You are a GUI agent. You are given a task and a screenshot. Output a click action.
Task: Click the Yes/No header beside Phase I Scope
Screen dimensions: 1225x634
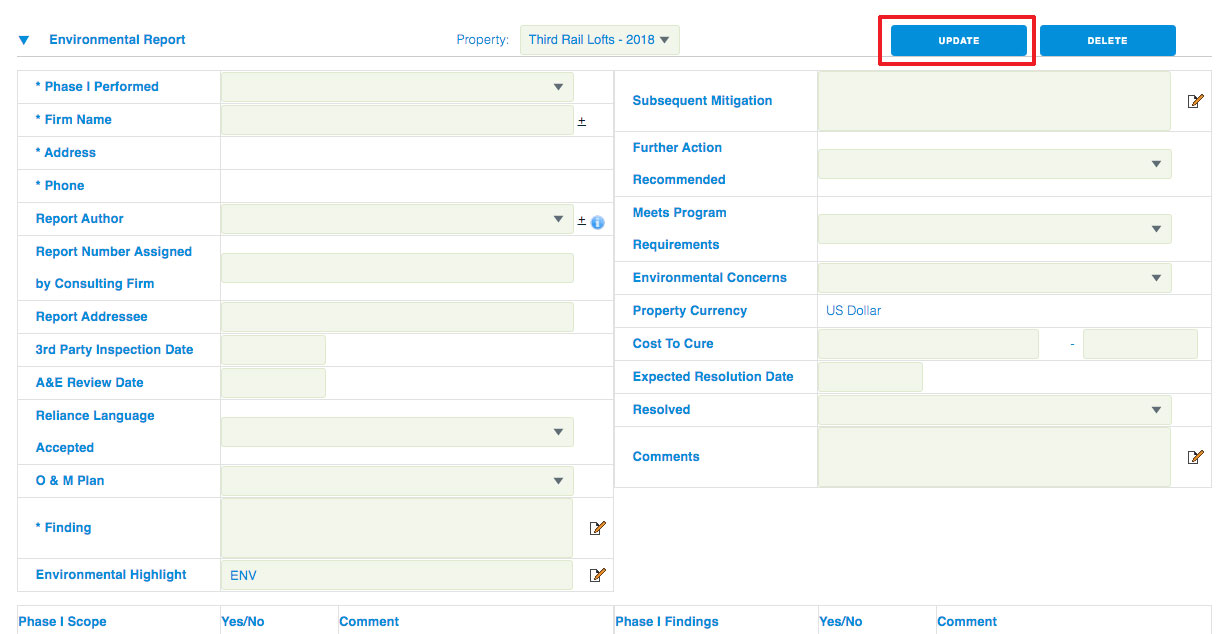click(x=243, y=622)
